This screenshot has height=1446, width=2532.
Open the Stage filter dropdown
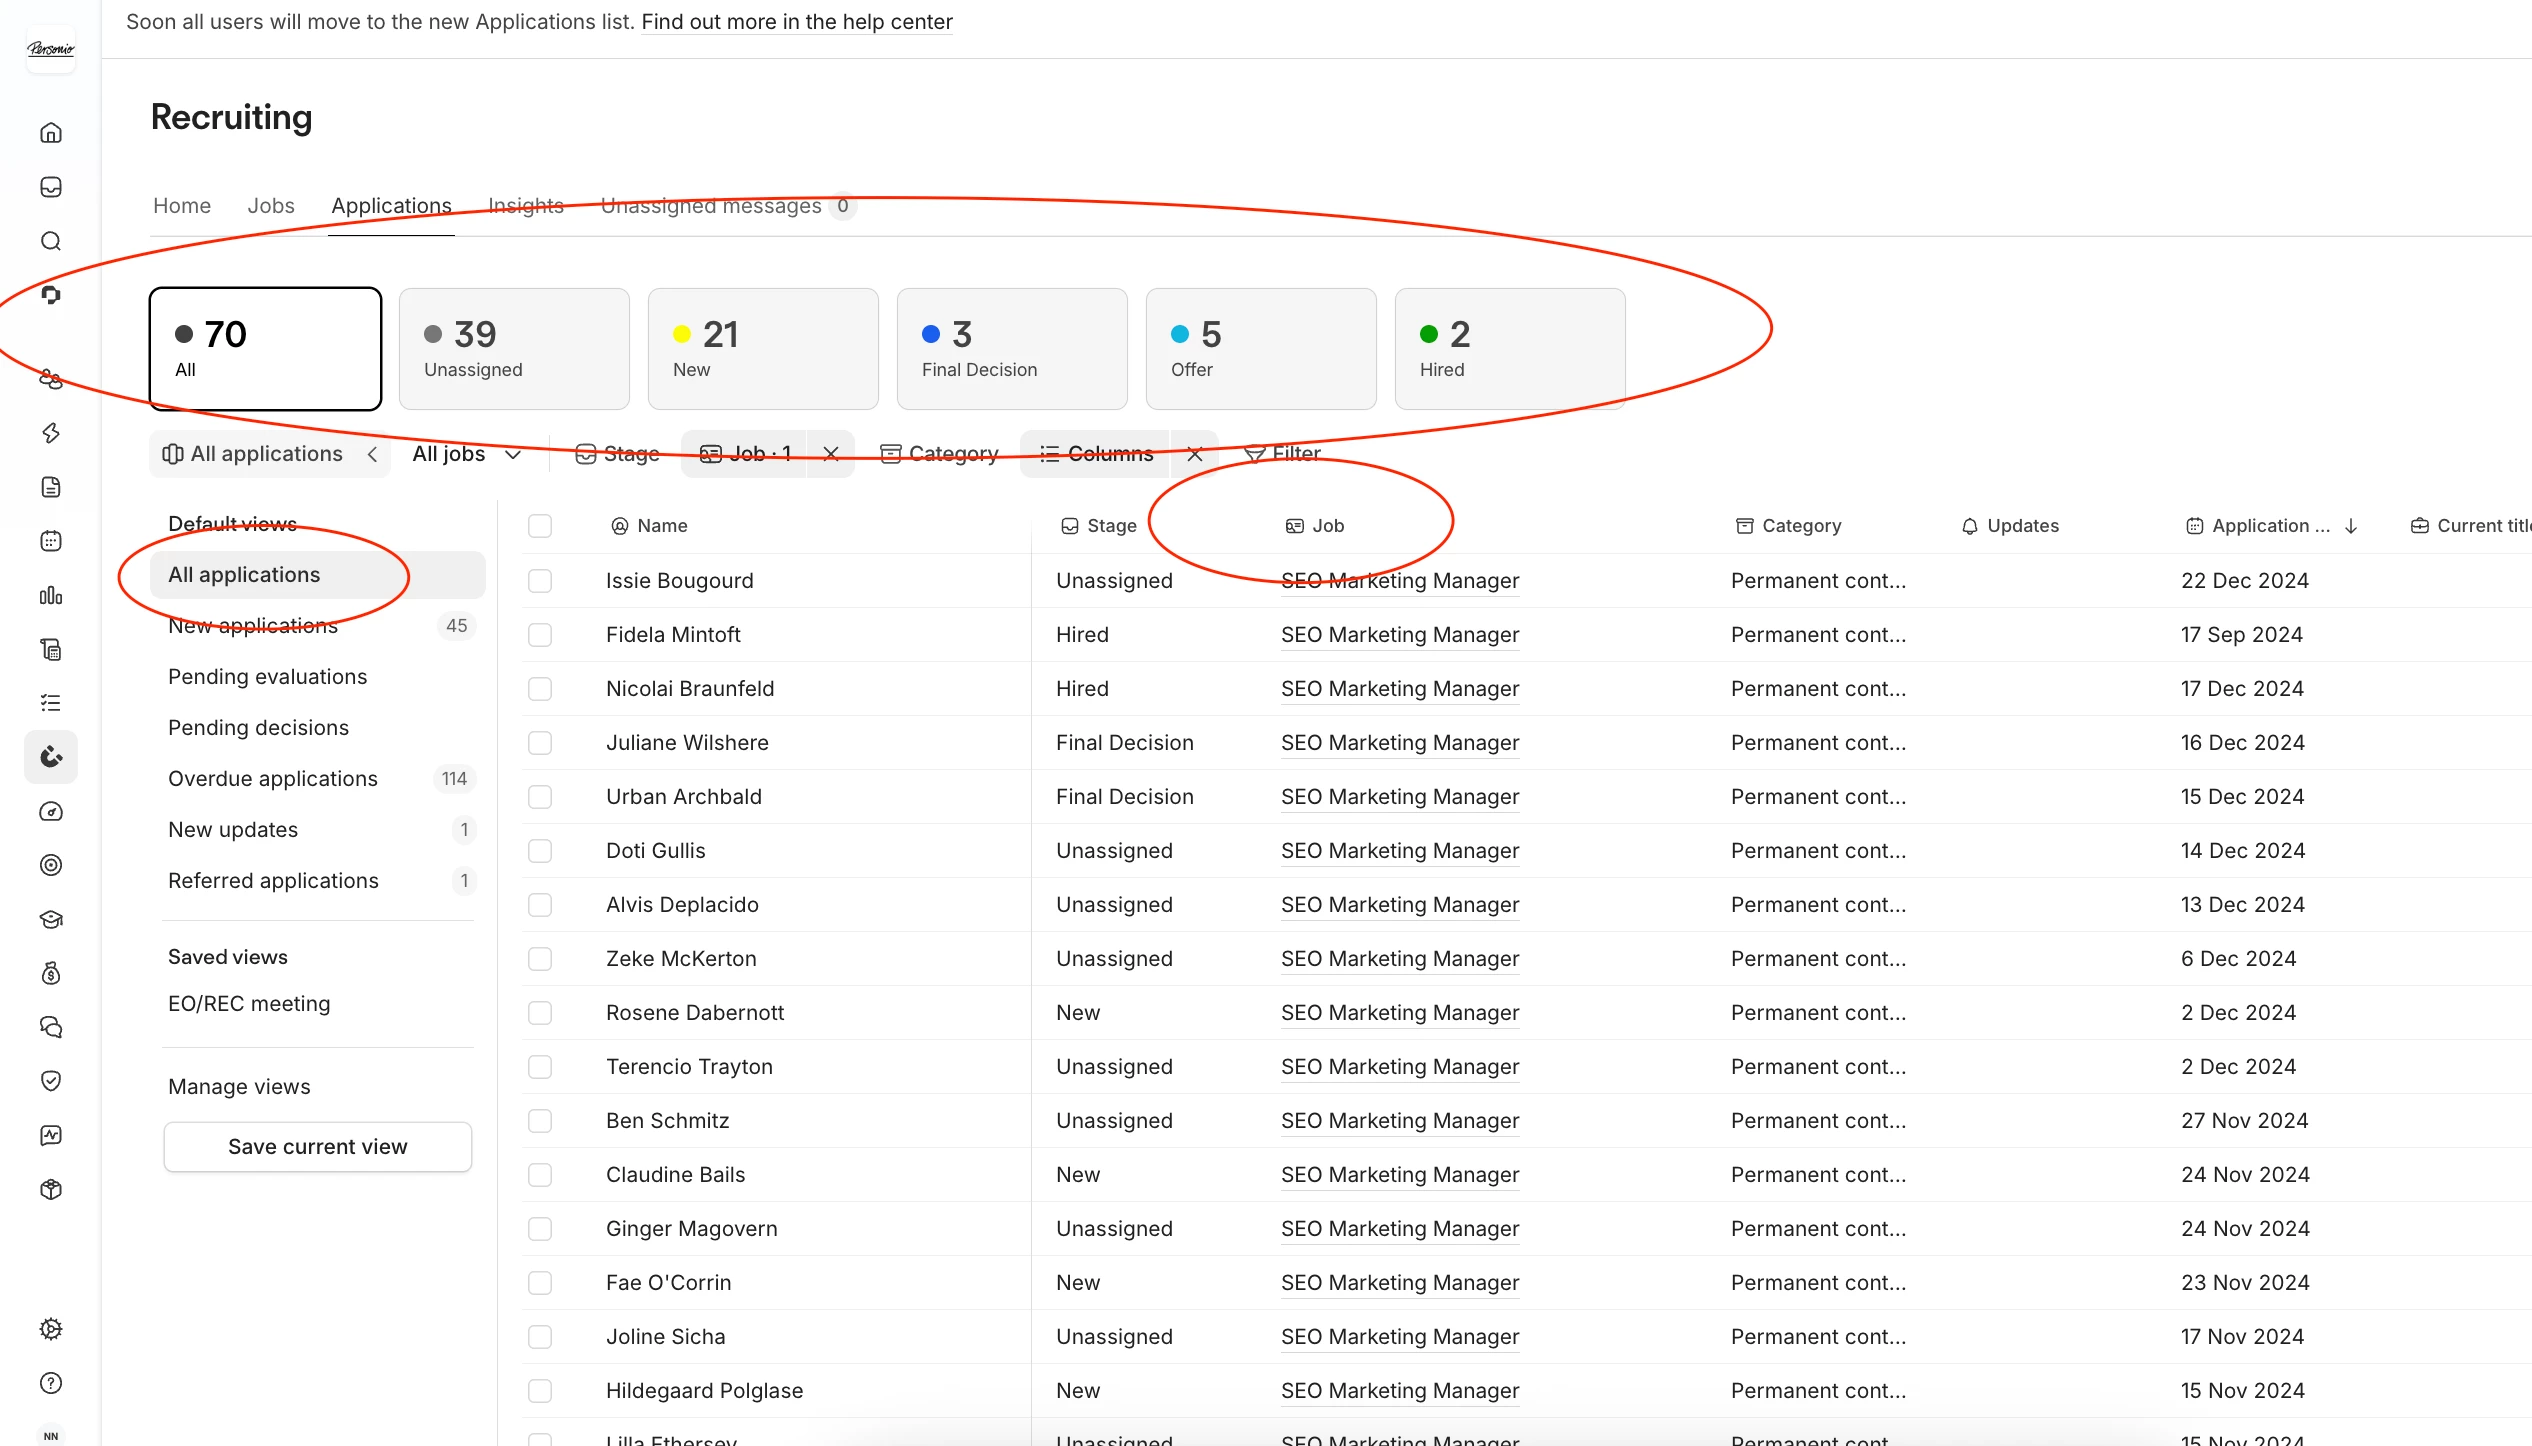coord(618,454)
